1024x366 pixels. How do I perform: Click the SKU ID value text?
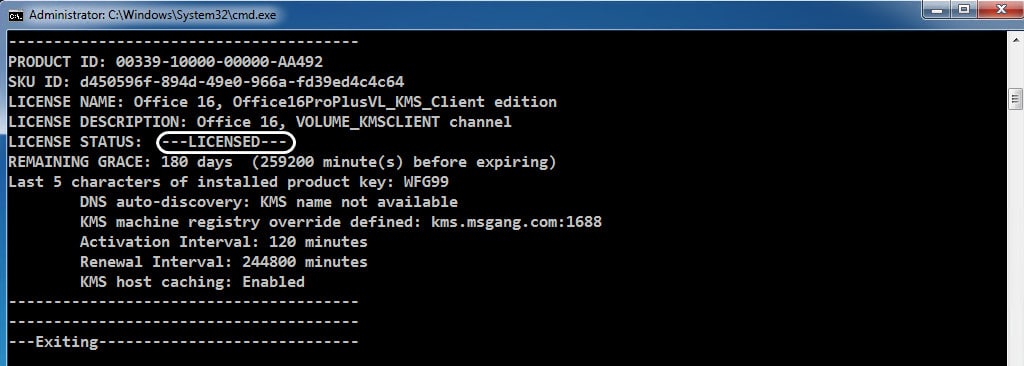coord(242,82)
